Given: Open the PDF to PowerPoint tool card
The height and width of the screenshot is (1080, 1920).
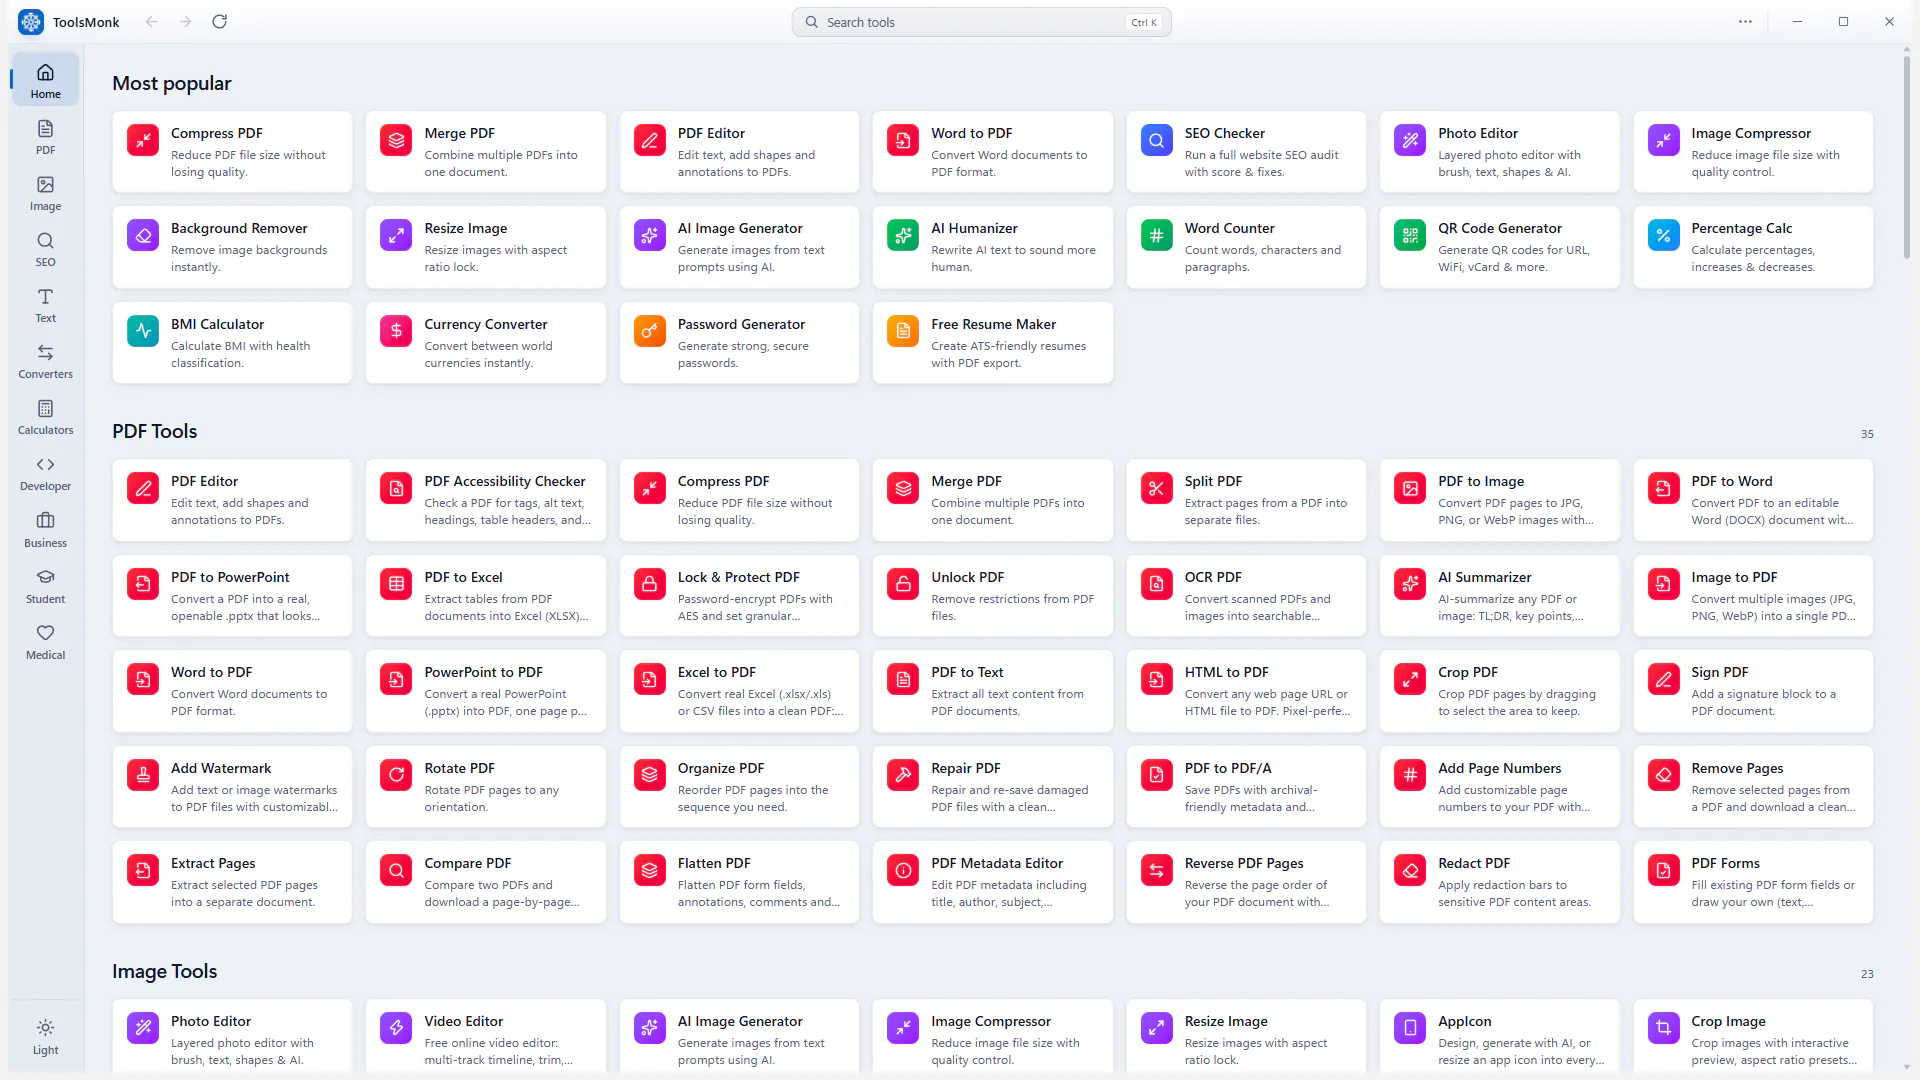Looking at the screenshot, I should tap(232, 596).
